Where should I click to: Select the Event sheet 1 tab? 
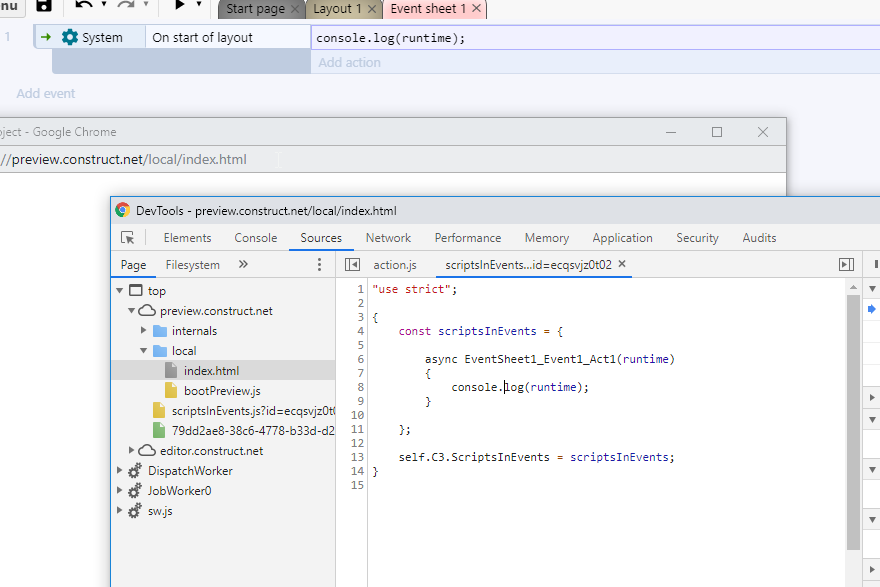pyautogui.click(x=428, y=9)
